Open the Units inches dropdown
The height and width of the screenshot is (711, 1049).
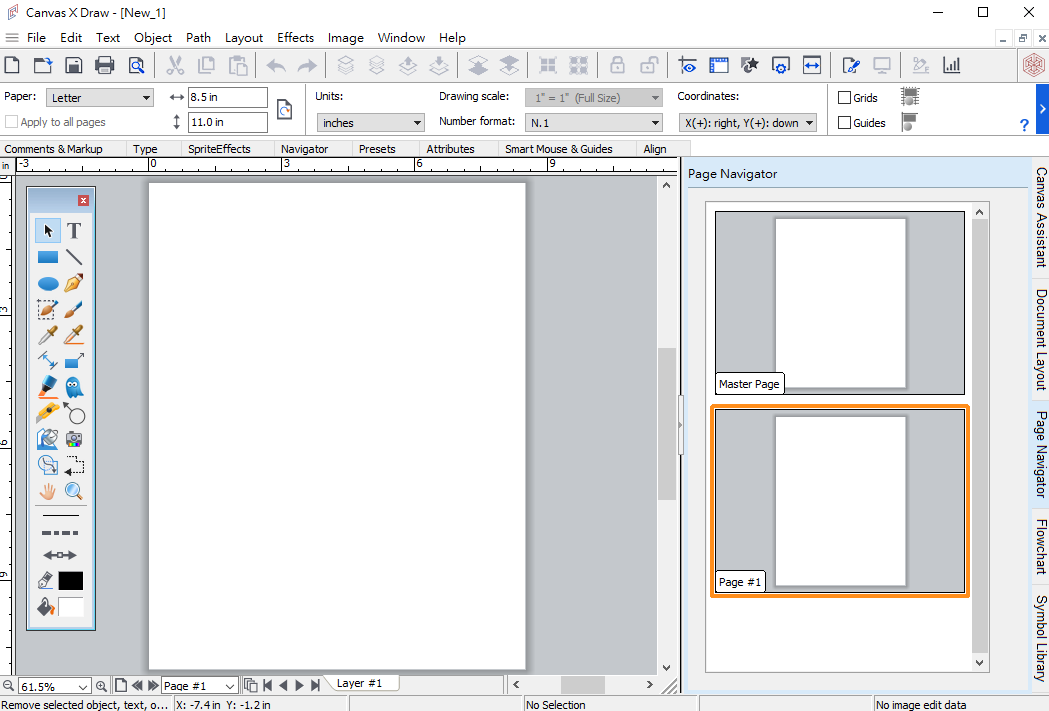point(371,122)
